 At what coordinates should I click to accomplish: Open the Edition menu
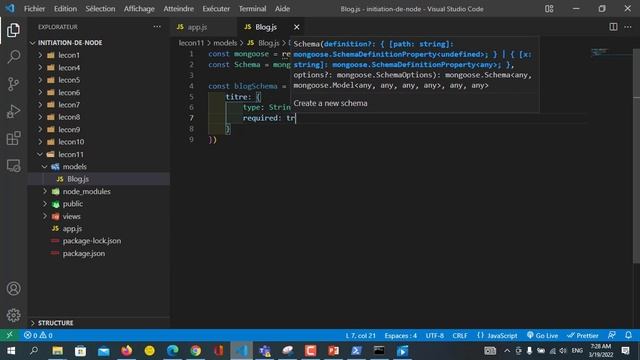pyautogui.click(x=65, y=9)
